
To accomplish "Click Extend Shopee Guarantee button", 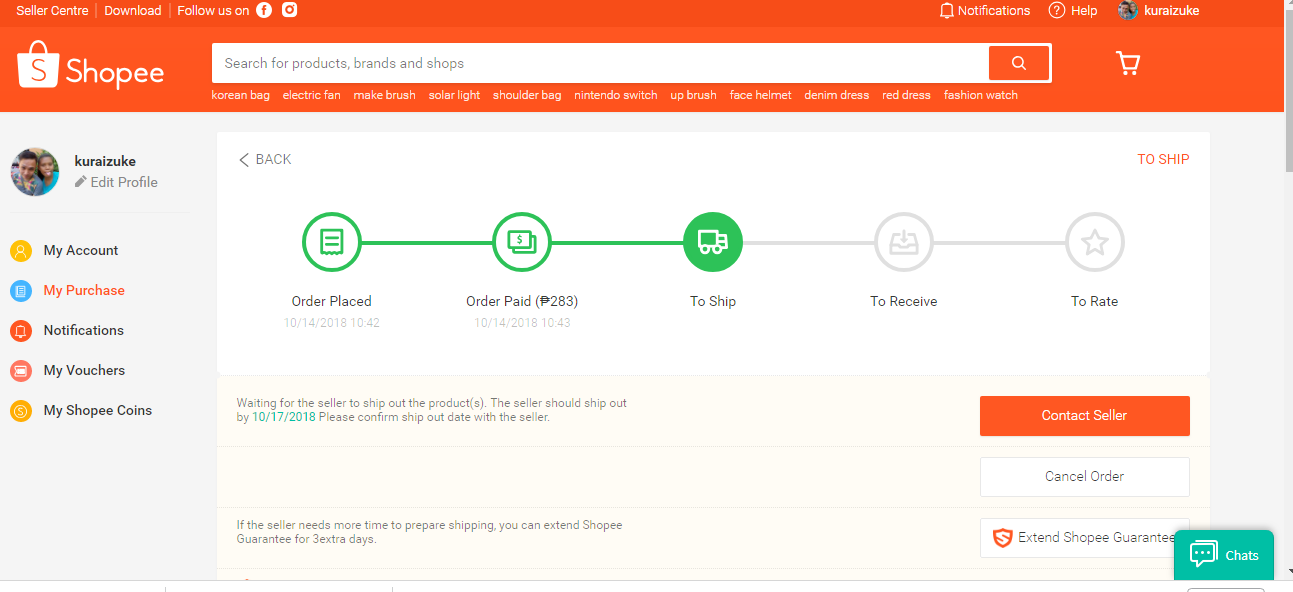I will click(x=1085, y=538).
